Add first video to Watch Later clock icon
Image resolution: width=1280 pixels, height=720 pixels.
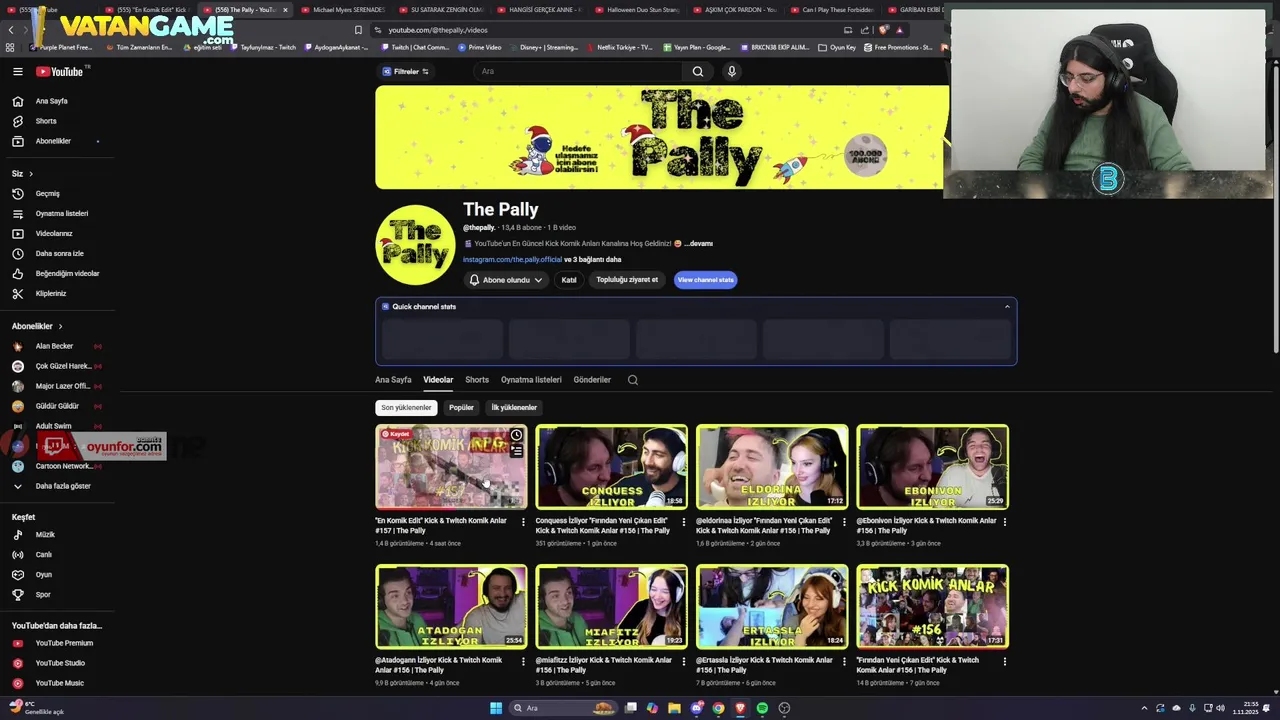point(516,436)
